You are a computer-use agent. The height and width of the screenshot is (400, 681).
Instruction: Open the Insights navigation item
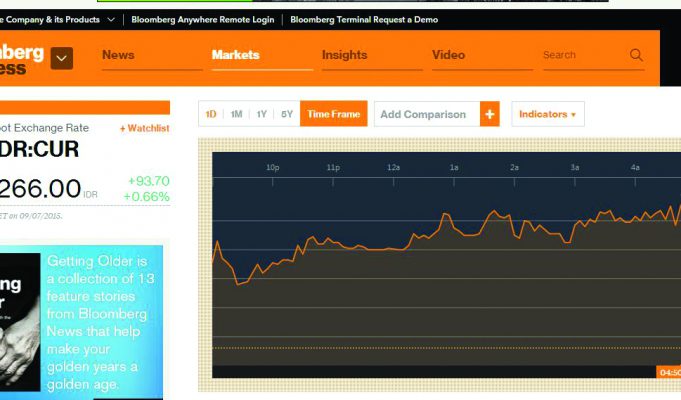point(344,55)
